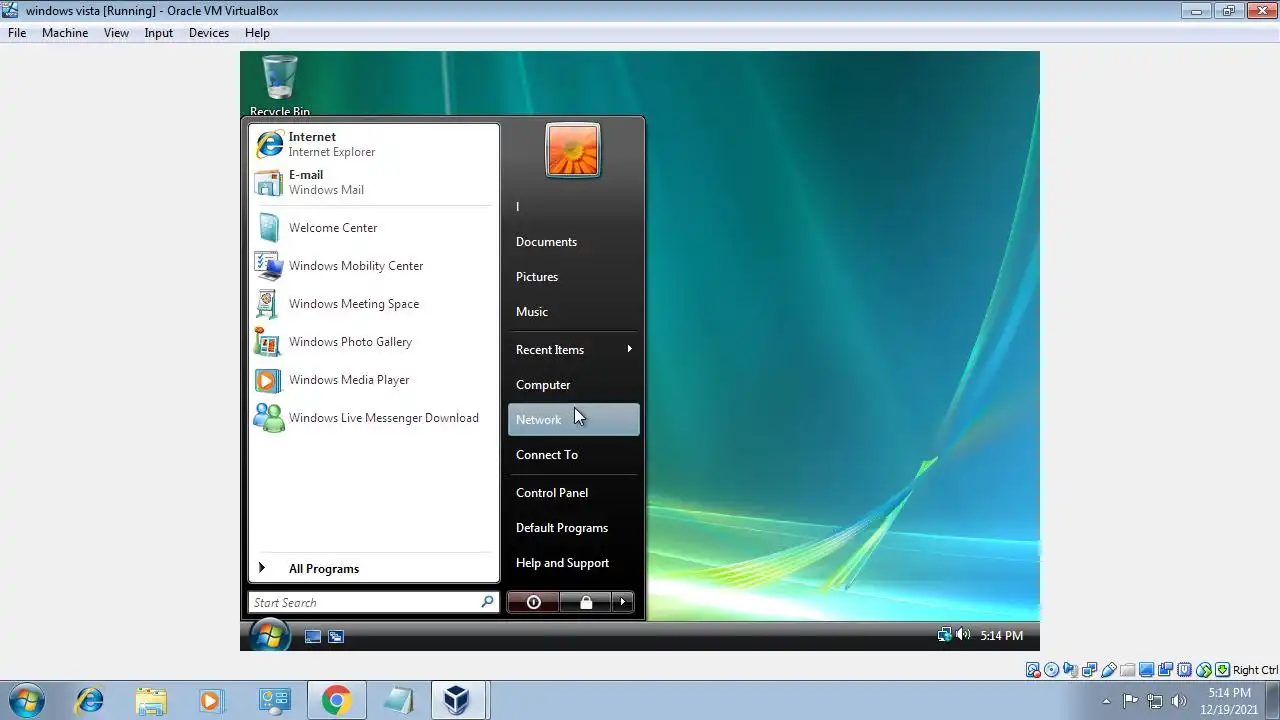This screenshot has height=720, width=1280.
Task: Open Pictures from the Start menu
Action: pyautogui.click(x=573, y=277)
